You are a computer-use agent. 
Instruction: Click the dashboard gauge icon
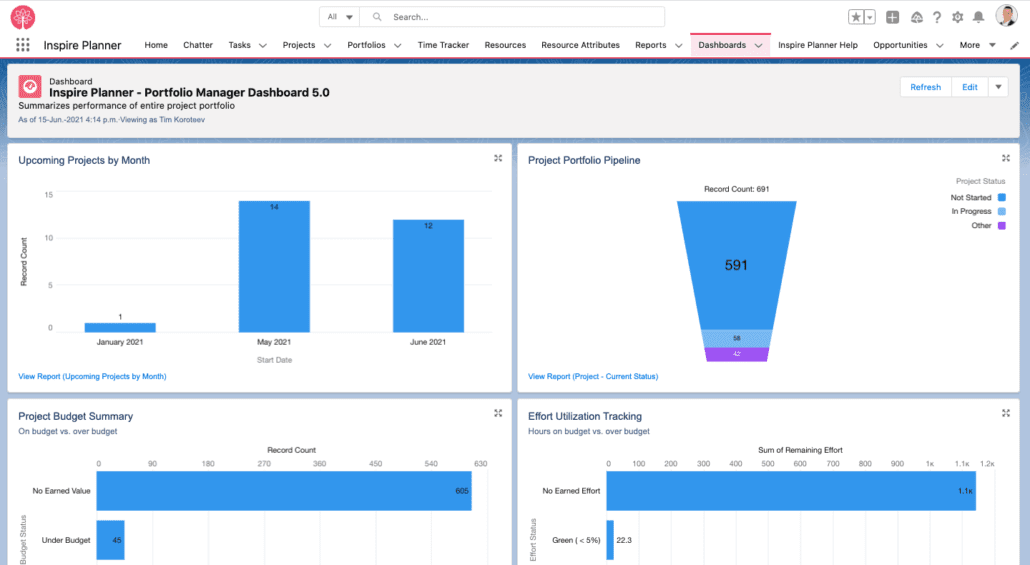pyautogui.click(x=30, y=87)
